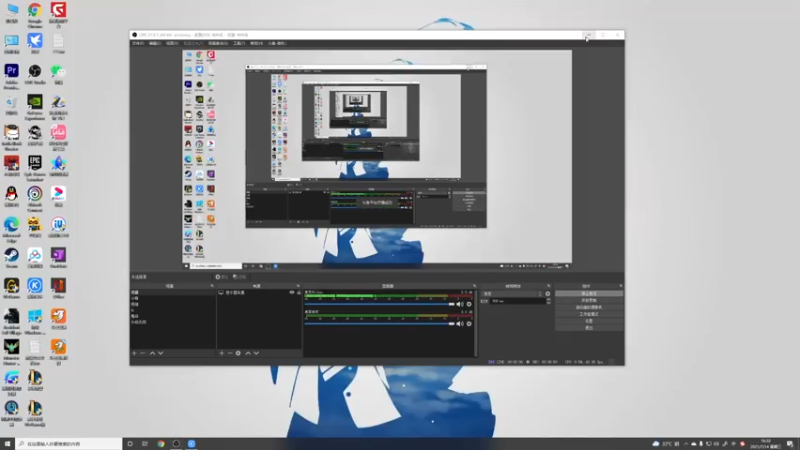Remove selected scene with the minus icon
Image resolution: width=800 pixels, height=450 pixels.
click(x=143, y=353)
